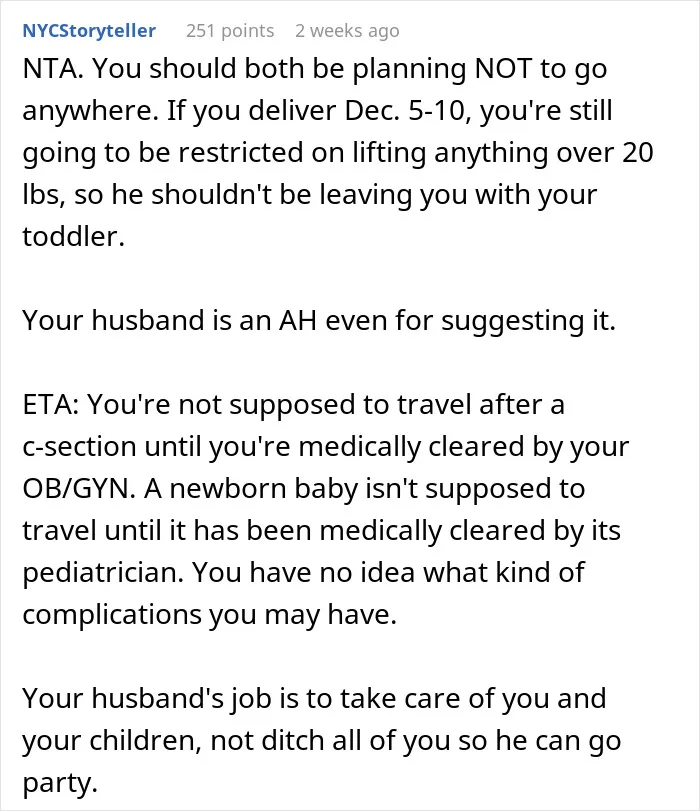This screenshot has height=811, width=700.
Task: Click the phrase Your husband's job
Action: tap(147, 699)
